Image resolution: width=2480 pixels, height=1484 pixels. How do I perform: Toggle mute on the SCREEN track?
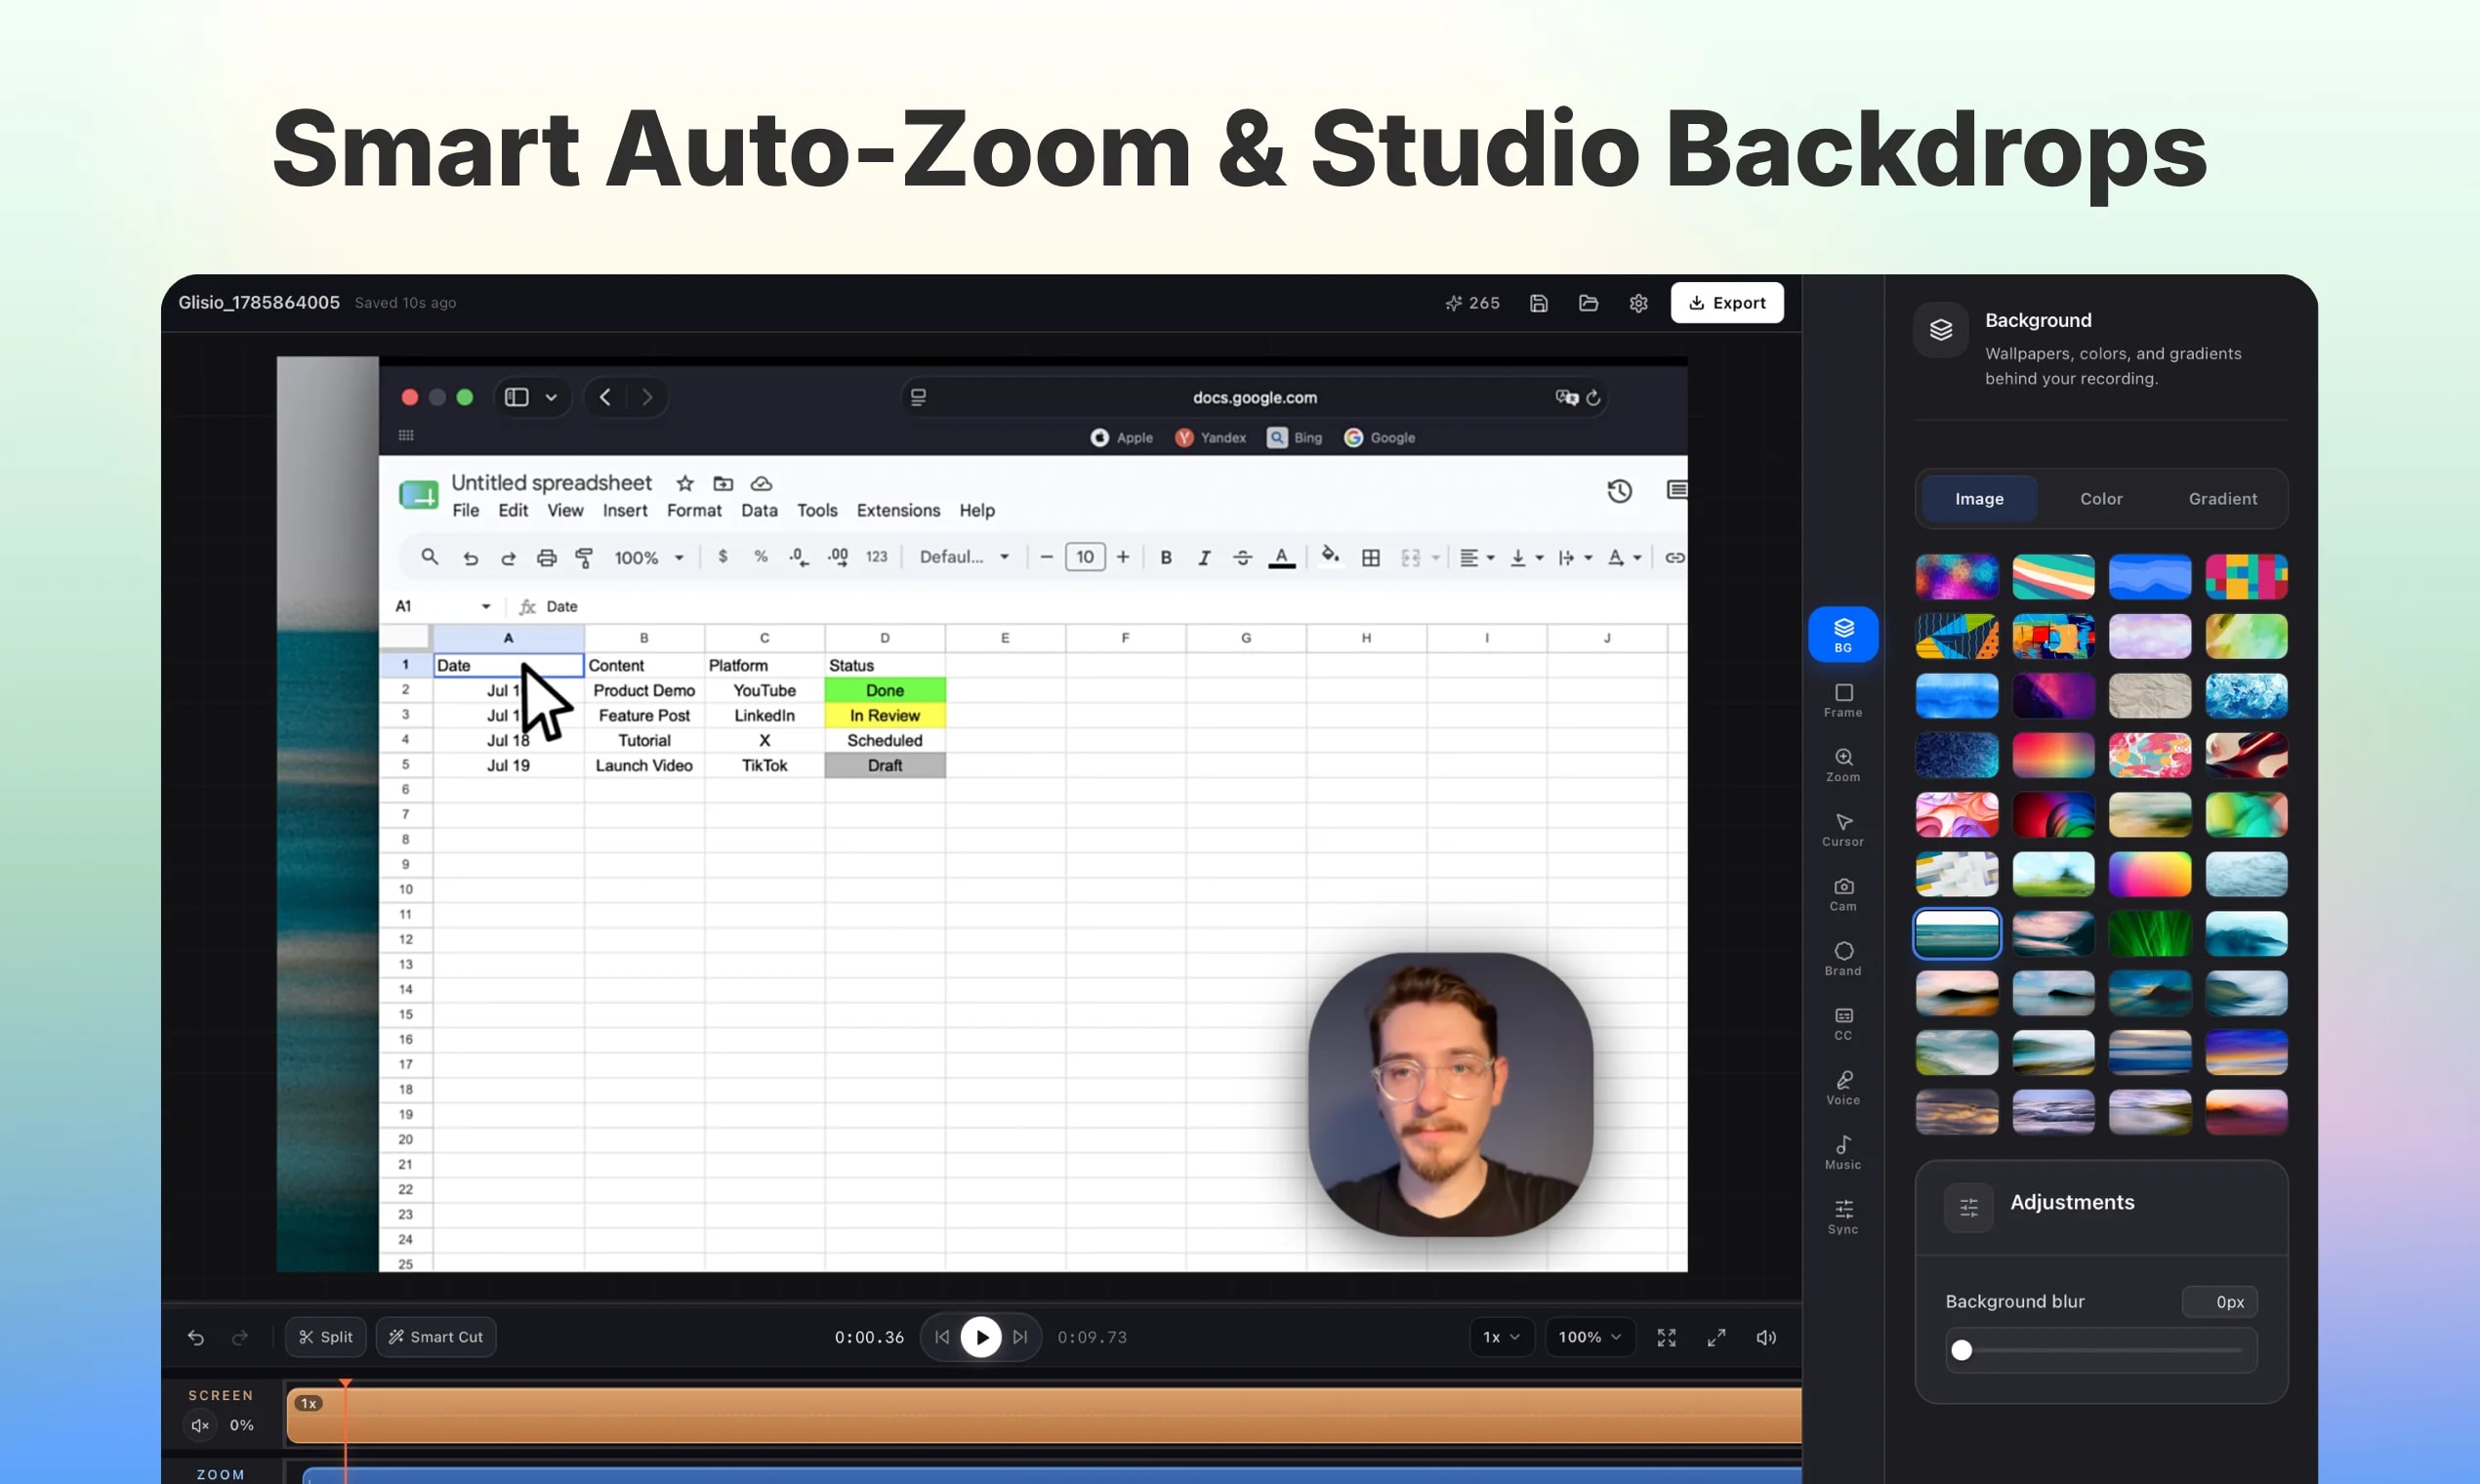(x=200, y=1425)
